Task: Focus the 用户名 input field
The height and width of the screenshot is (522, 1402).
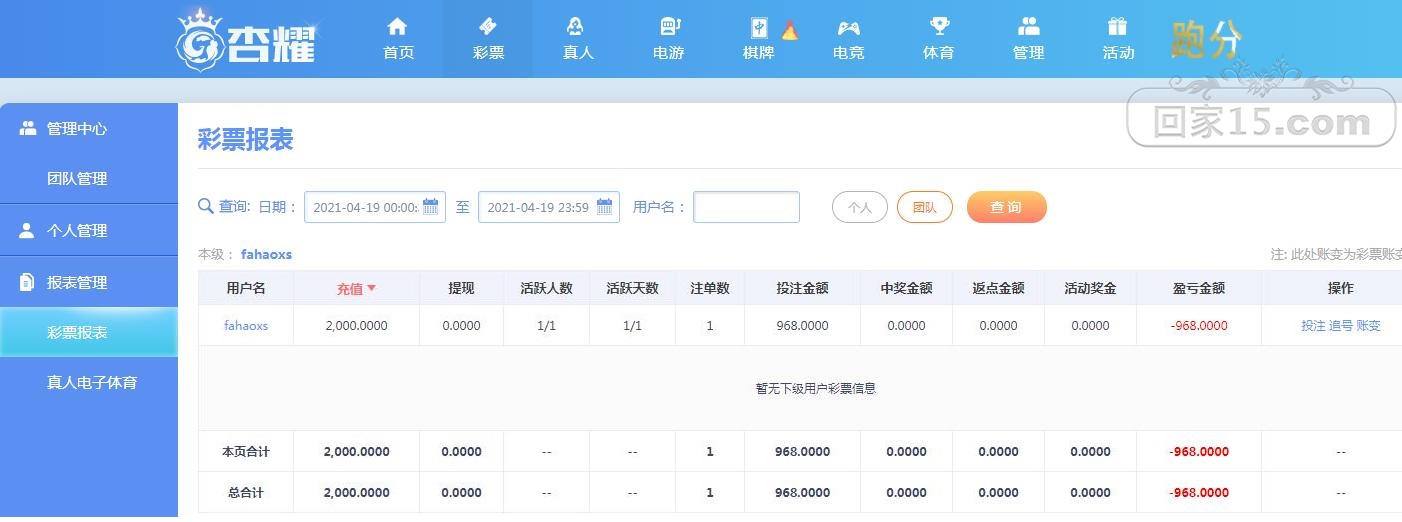Action: (746, 207)
